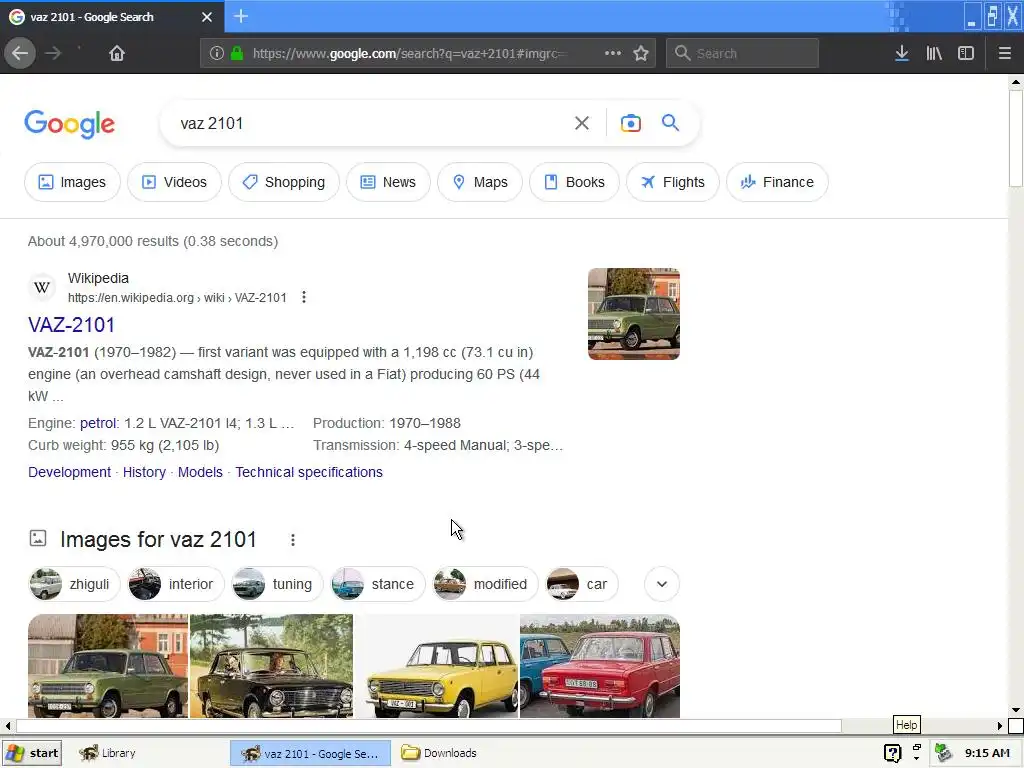The width and height of the screenshot is (1024, 768).
Task: Click the vertical scrollbar down arrow
Action: [1016, 710]
